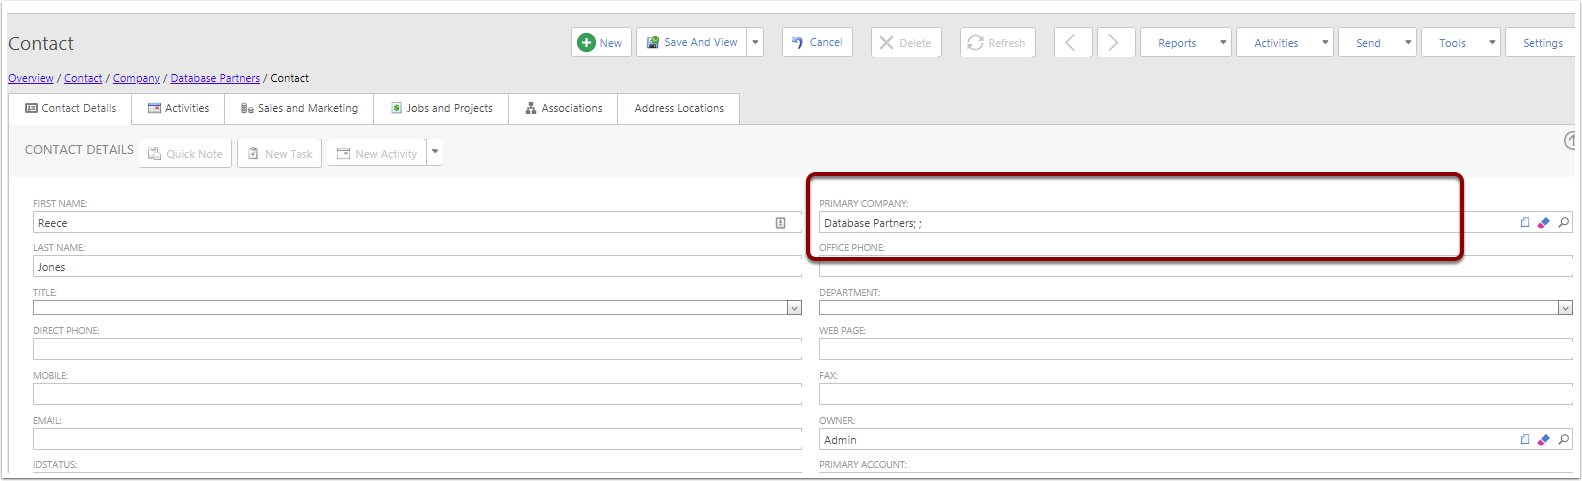Image resolution: width=1582 pixels, height=481 pixels.
Task: Follow the Database Partners breadcrumb link
Action: (x=215, y=78)
